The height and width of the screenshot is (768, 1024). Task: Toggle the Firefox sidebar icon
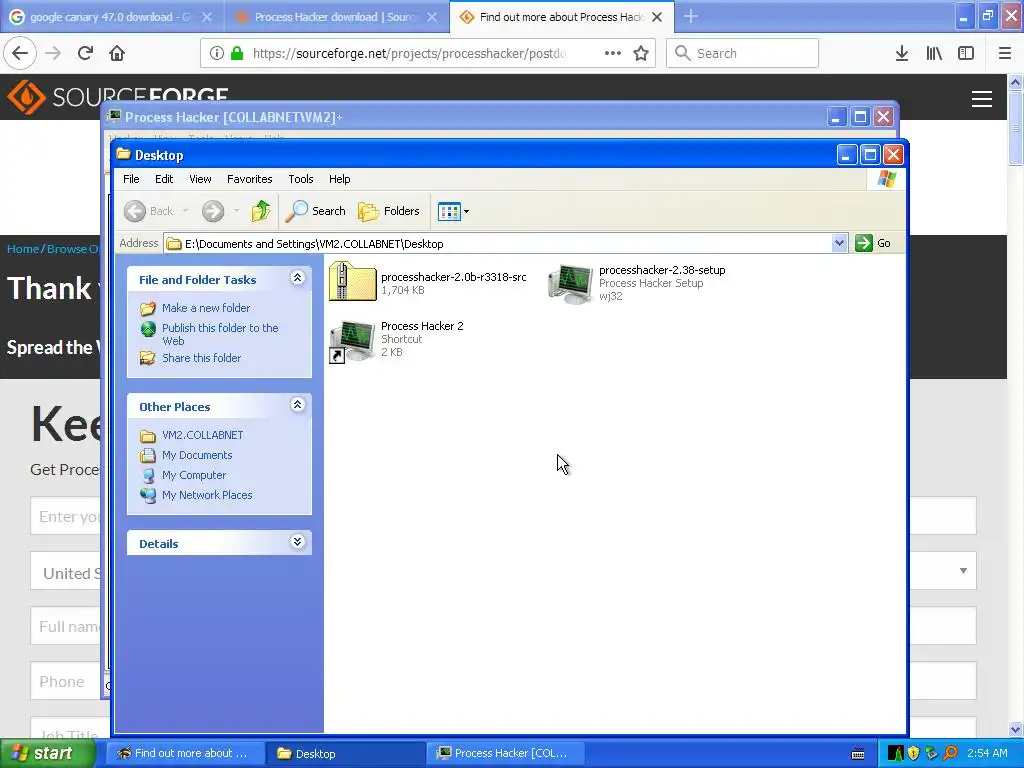click(x=966, y=53)
